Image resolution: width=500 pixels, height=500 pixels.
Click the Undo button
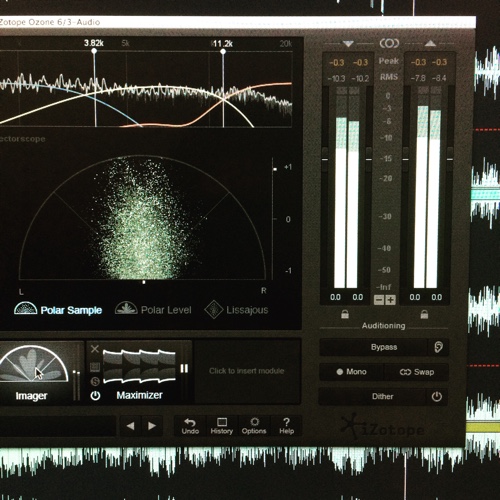190,426
